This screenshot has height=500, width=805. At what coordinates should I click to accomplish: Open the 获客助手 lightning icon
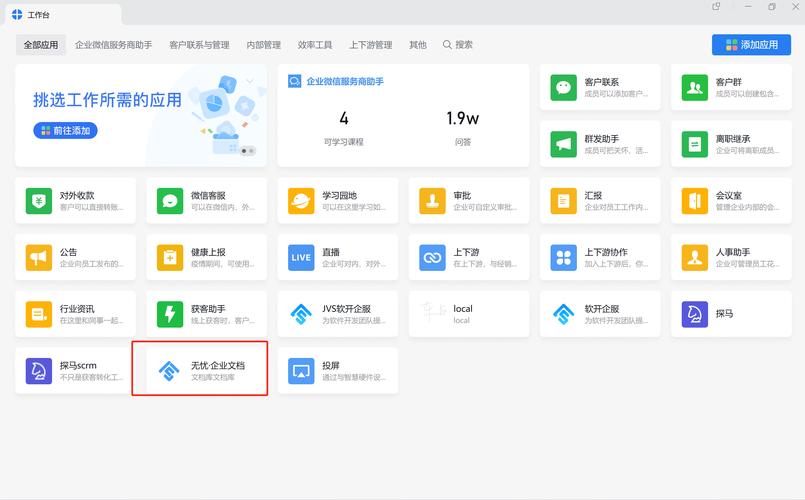click(170, 314)
